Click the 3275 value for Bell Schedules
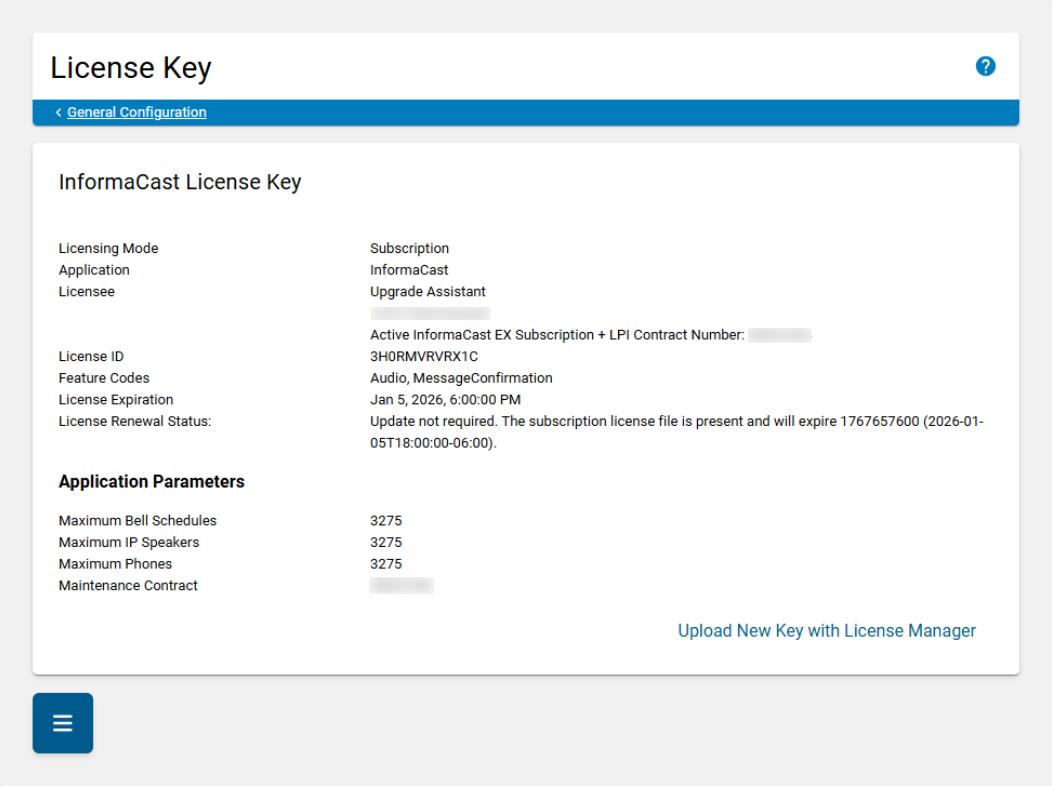Screen dimensions: 1052x786 (x=386, y=521)
